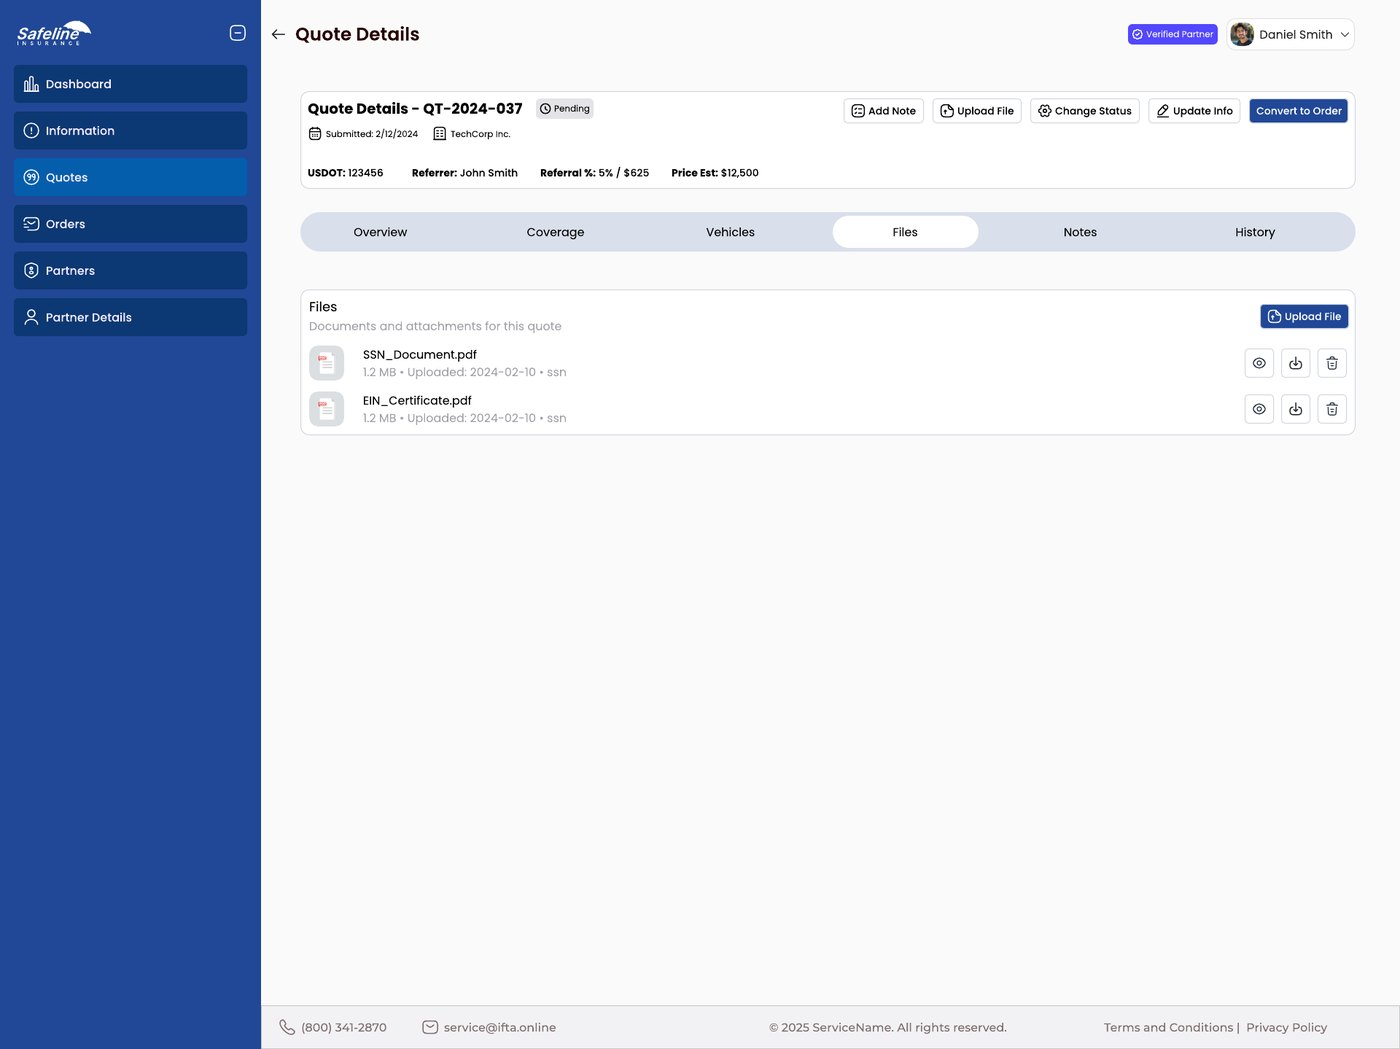Click the SSN_Document.pdf file thumbnail icon
Viewport: 1400px width, 1049px height.
coord(326,363)
